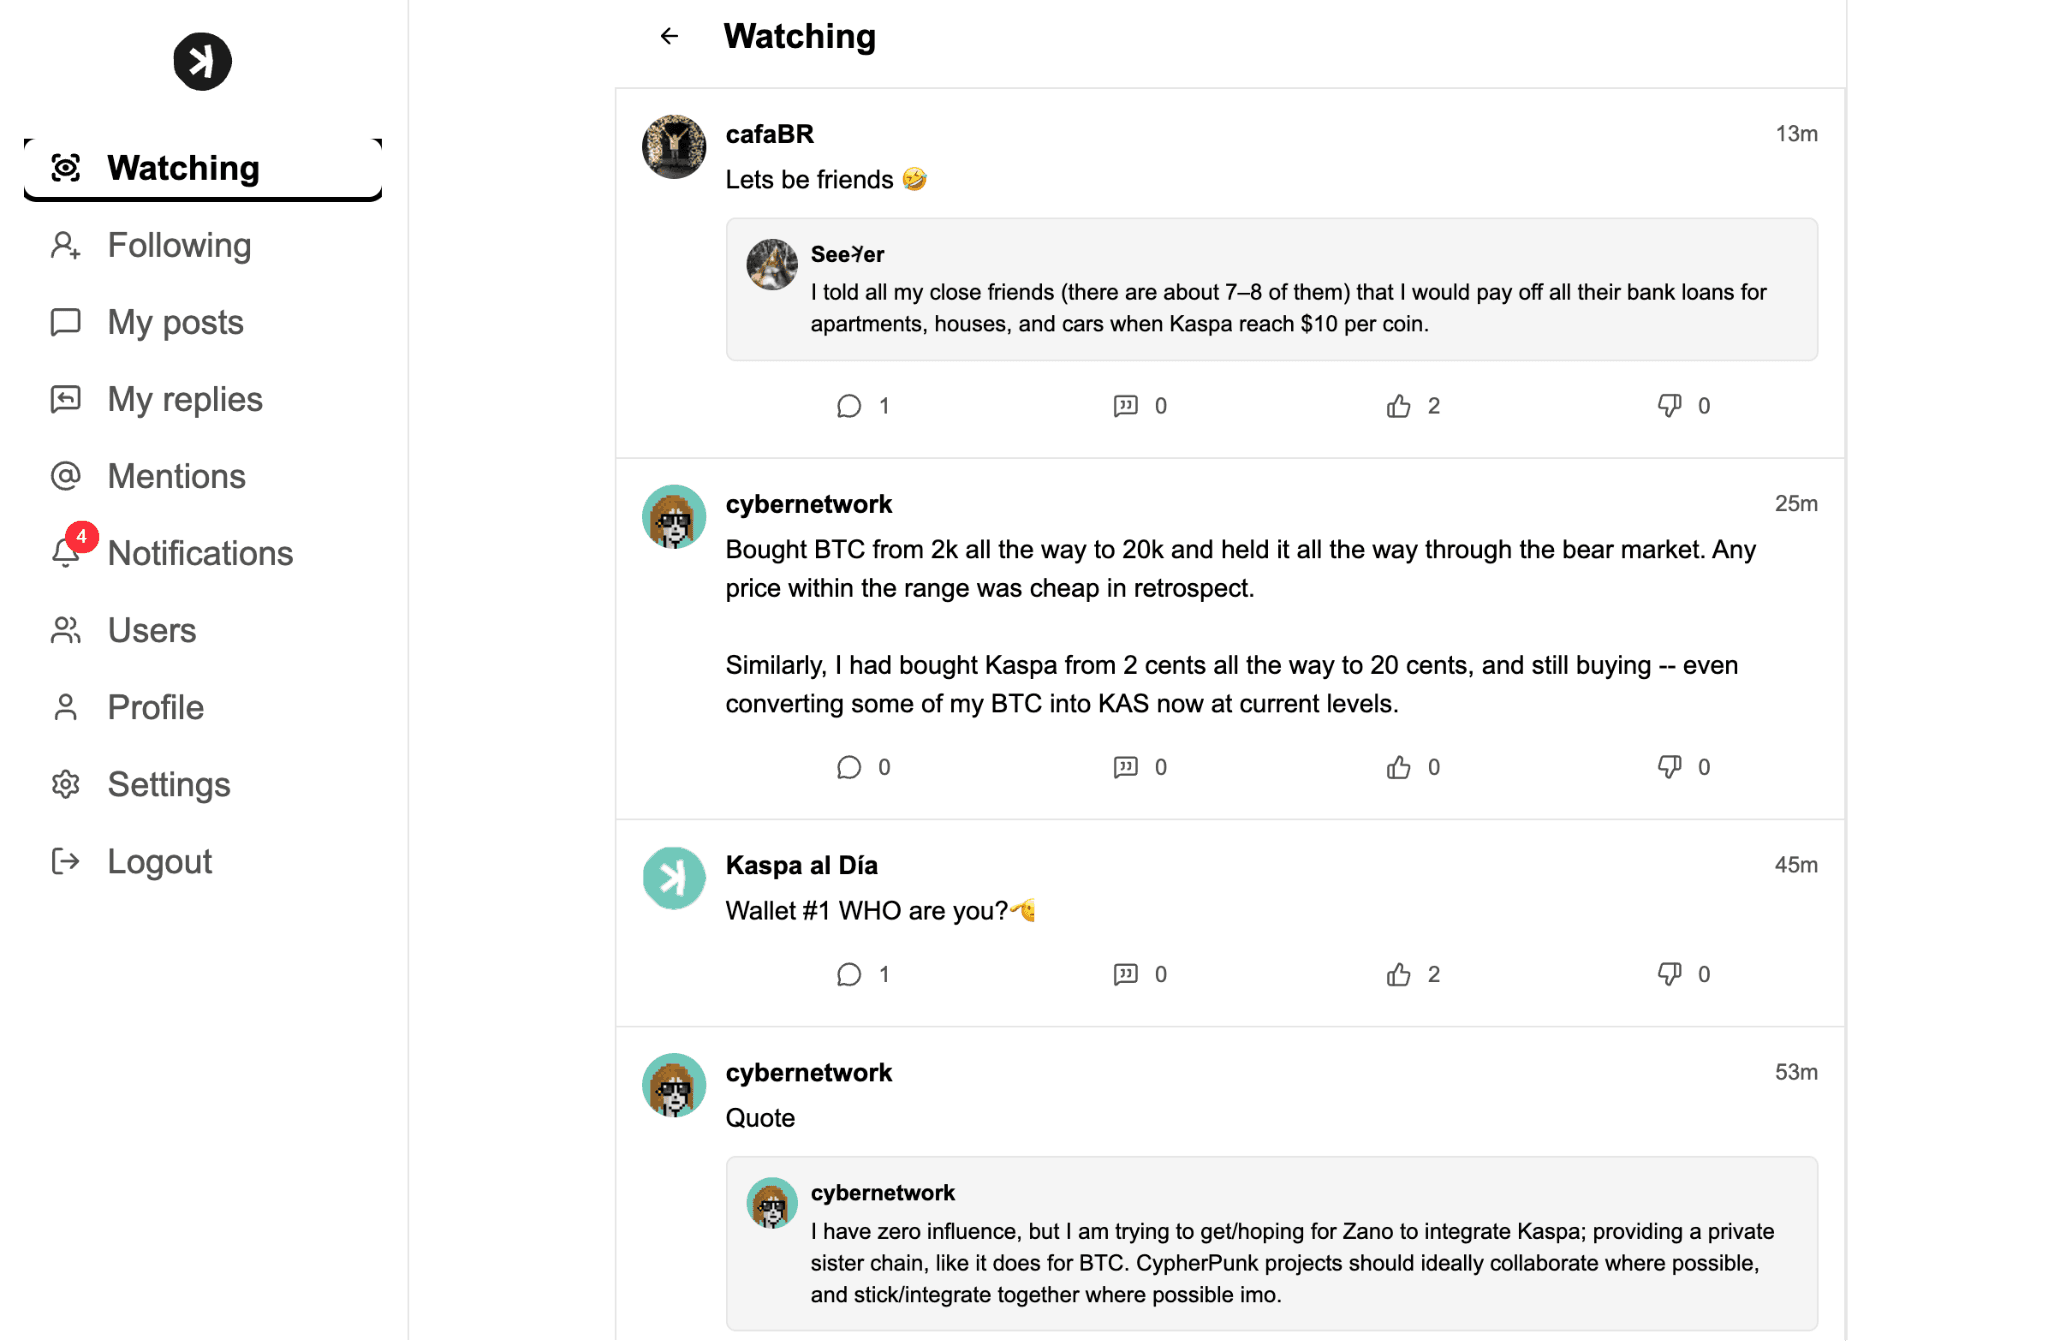
Task: Click cybernetwork's avatar on the 25m post
Action: tap(673, 518)
